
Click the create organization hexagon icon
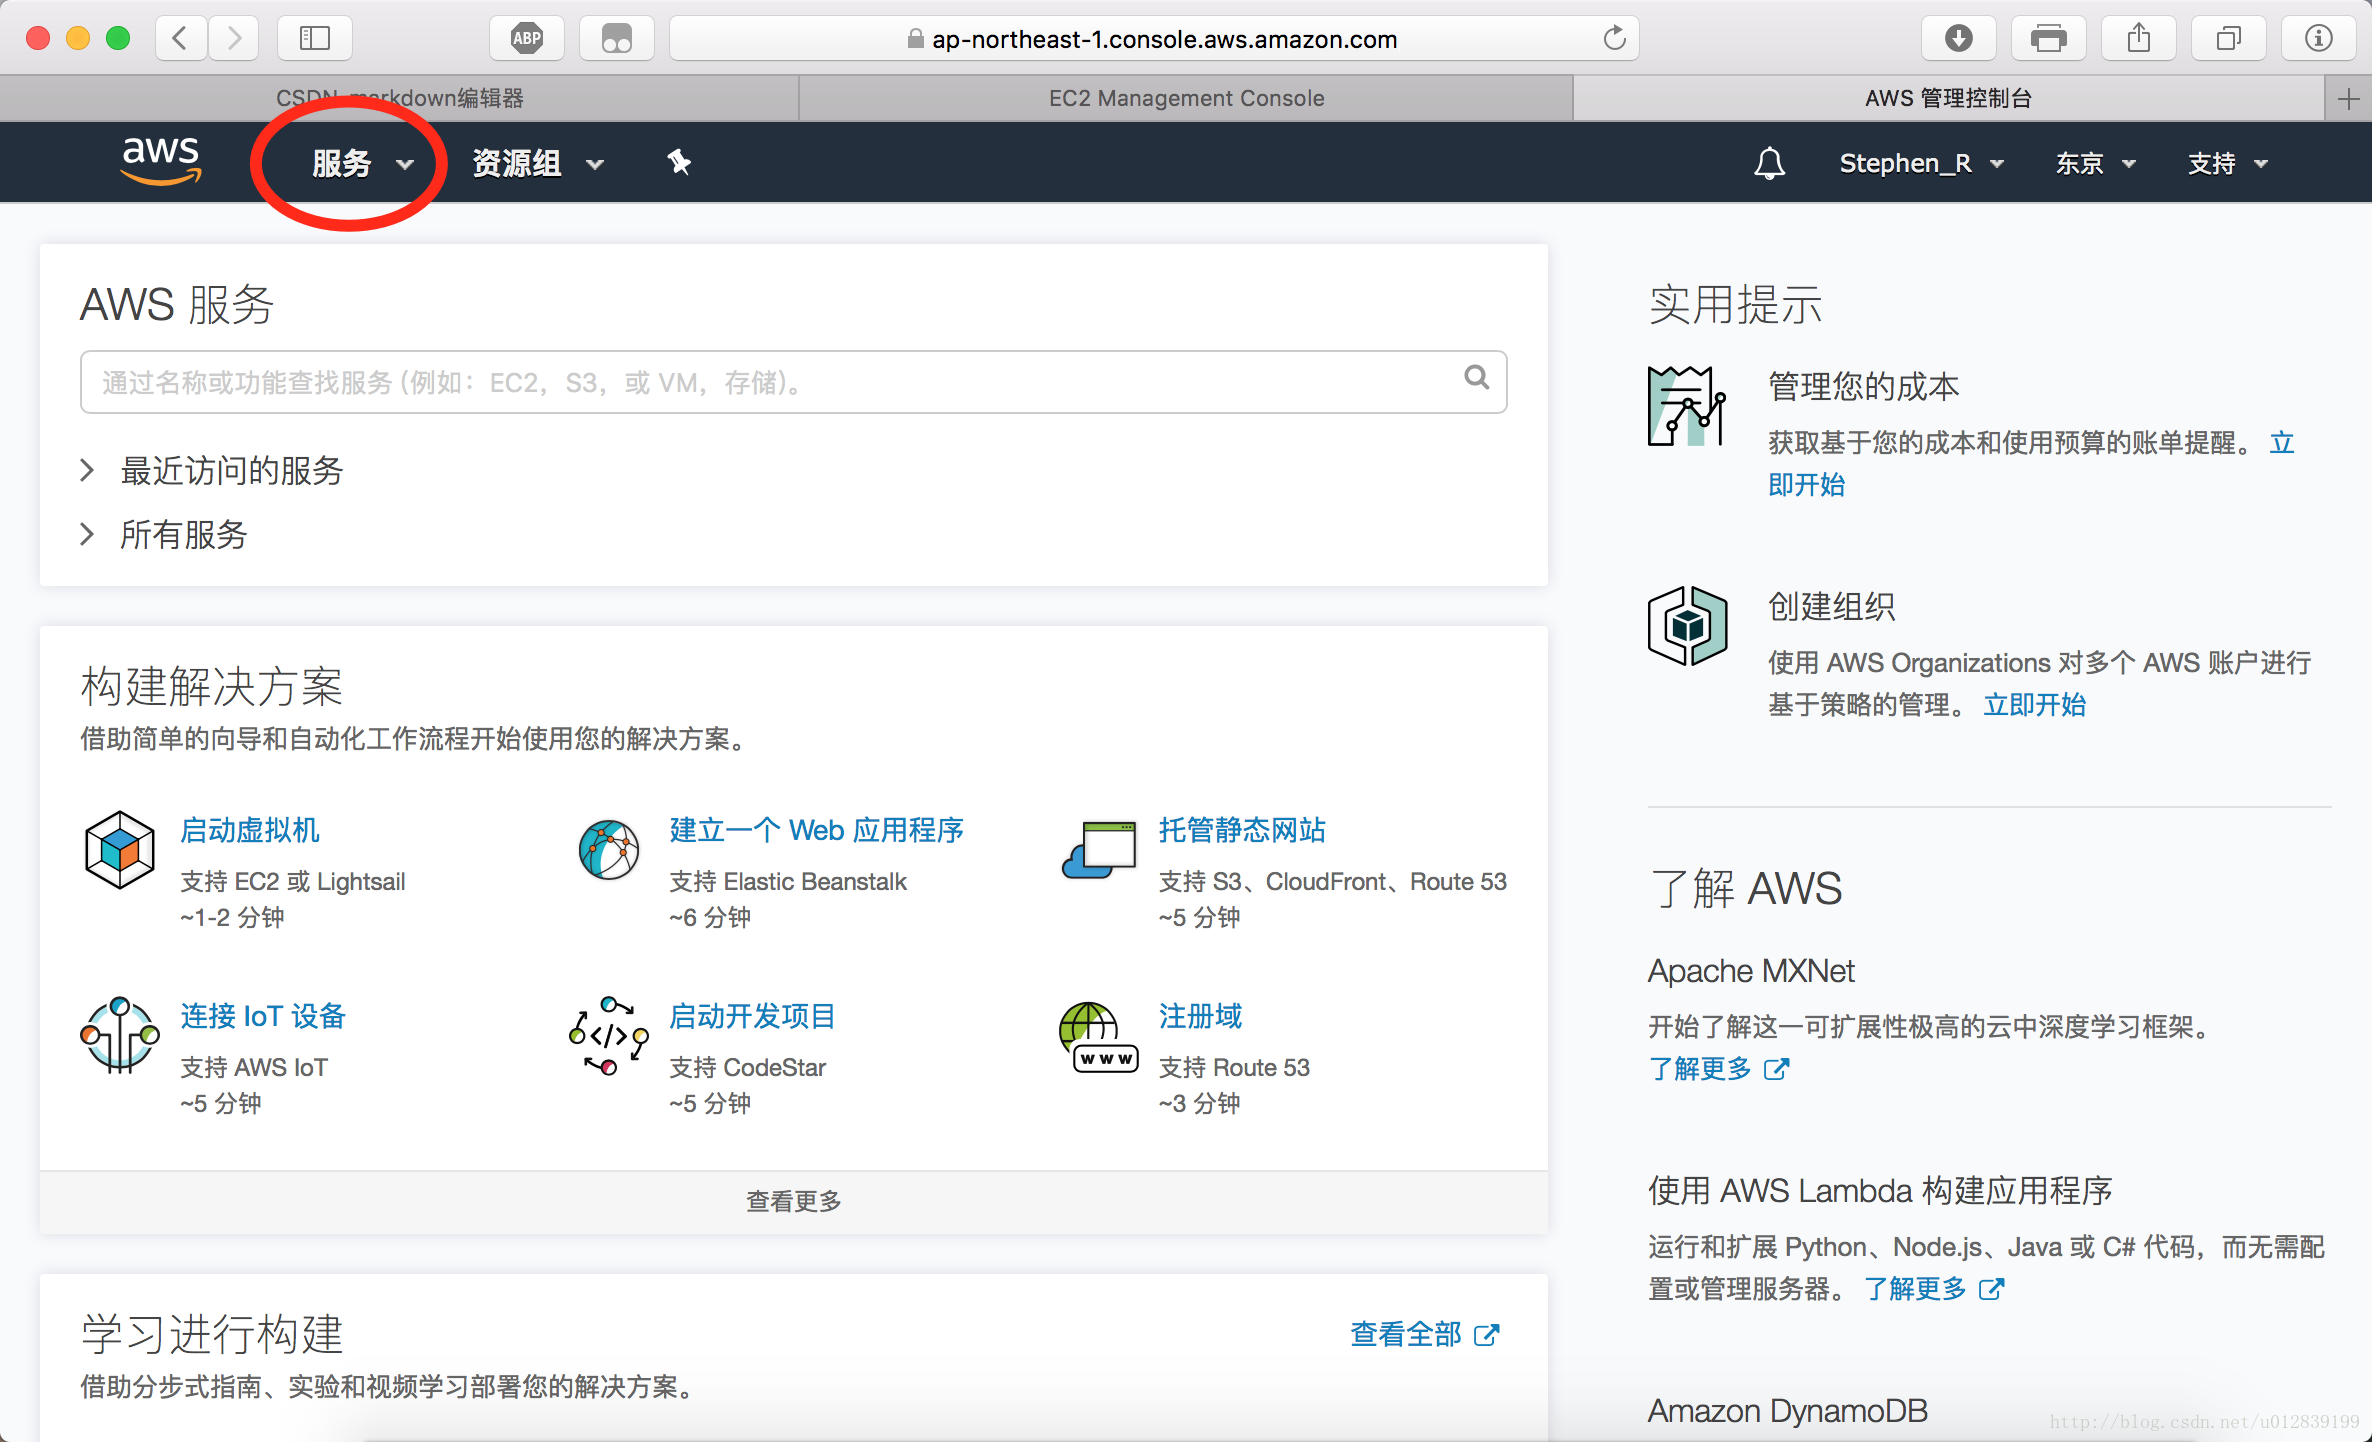tap(1687, 626)
